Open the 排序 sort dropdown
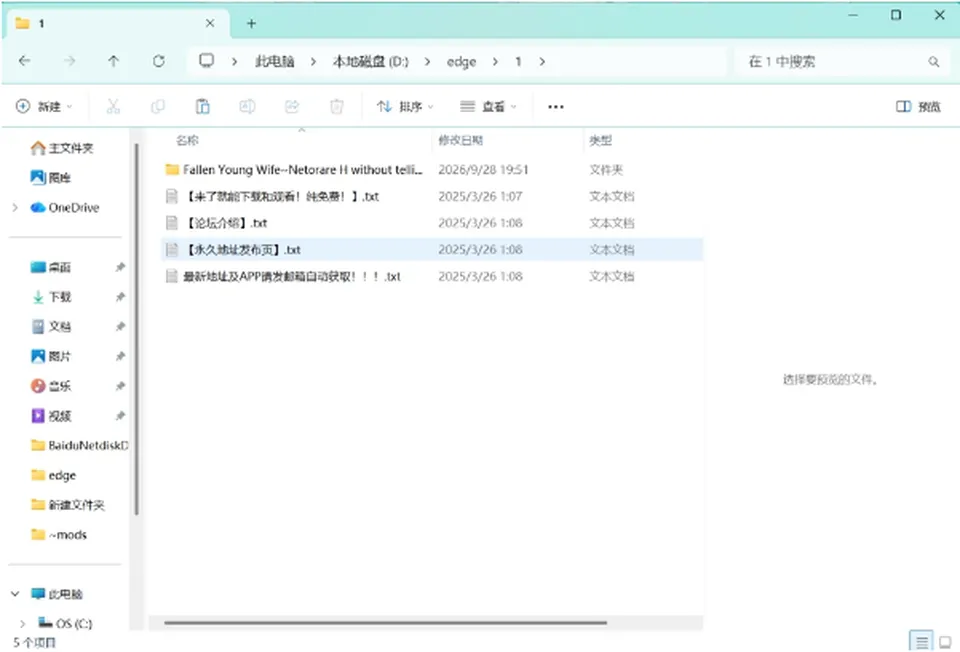The height and width of the screenshot is (652, 960). [405, 107]
